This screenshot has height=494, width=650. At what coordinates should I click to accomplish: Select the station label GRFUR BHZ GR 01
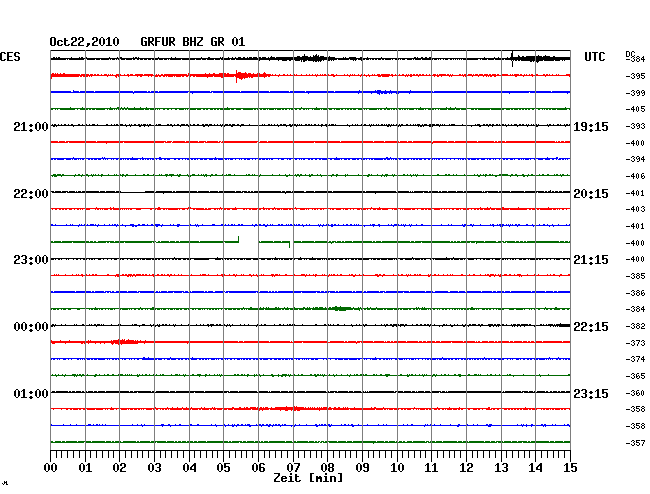(x=192, y=42)
